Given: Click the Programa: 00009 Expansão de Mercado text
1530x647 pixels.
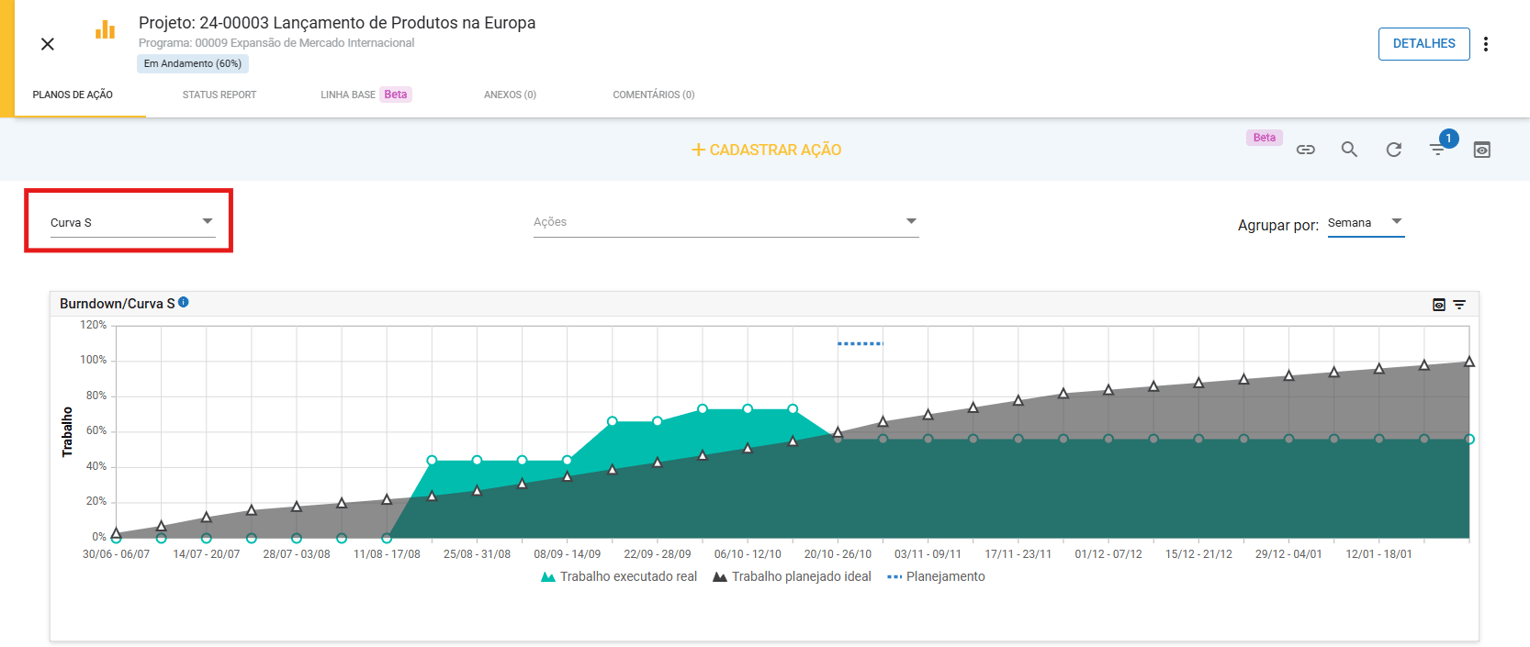Looking at the screenshot, I should (x=277, y=43).
